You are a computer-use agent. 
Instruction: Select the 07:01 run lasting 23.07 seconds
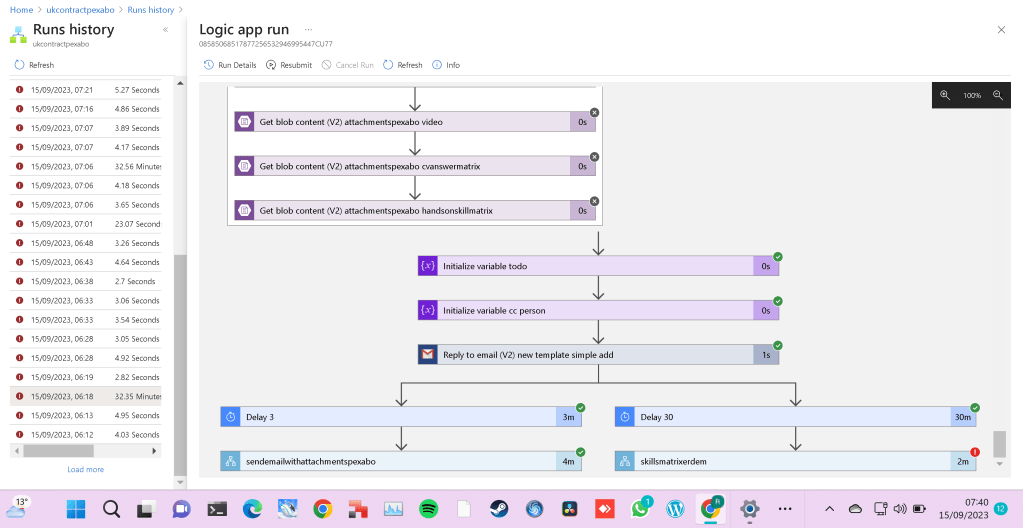(x=85, y=224)
